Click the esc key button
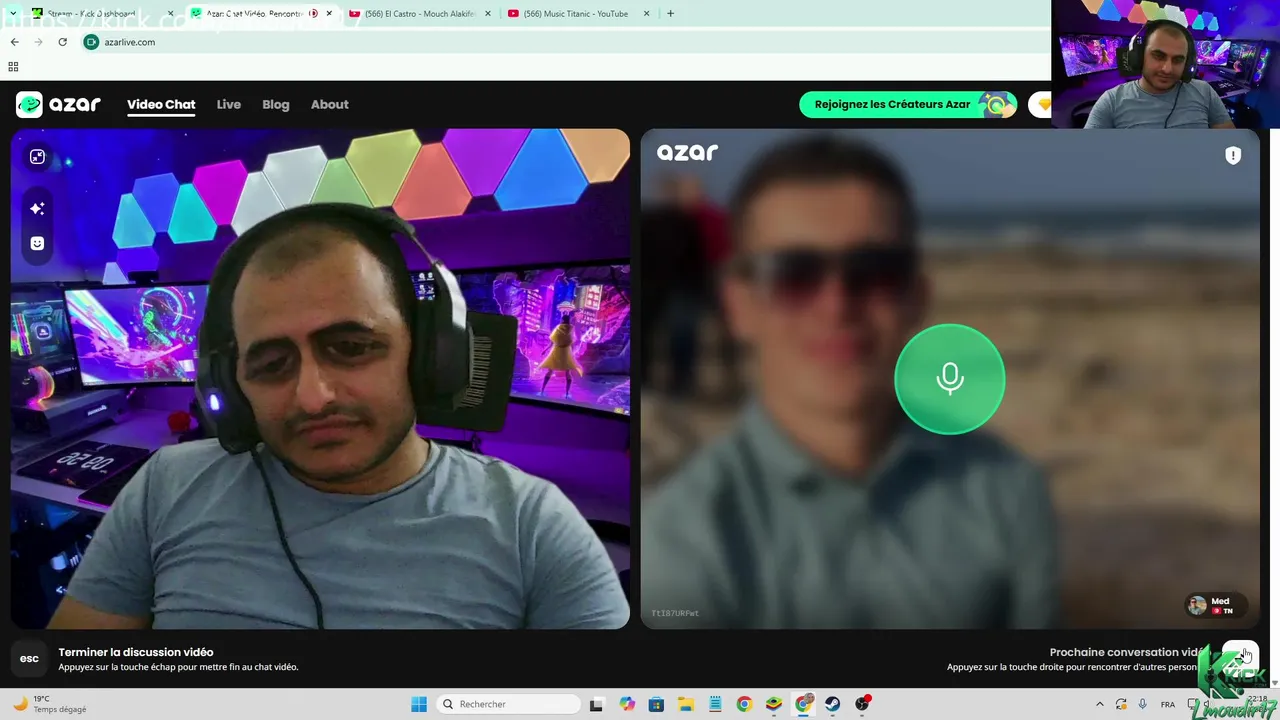 pos(29,658)
